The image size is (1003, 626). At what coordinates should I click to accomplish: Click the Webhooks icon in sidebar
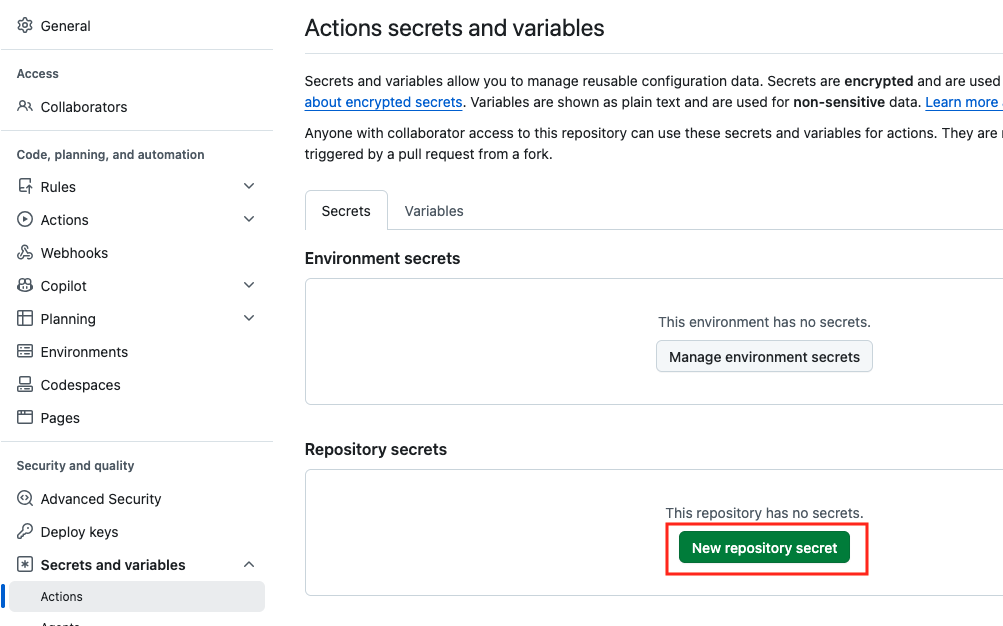25,253
